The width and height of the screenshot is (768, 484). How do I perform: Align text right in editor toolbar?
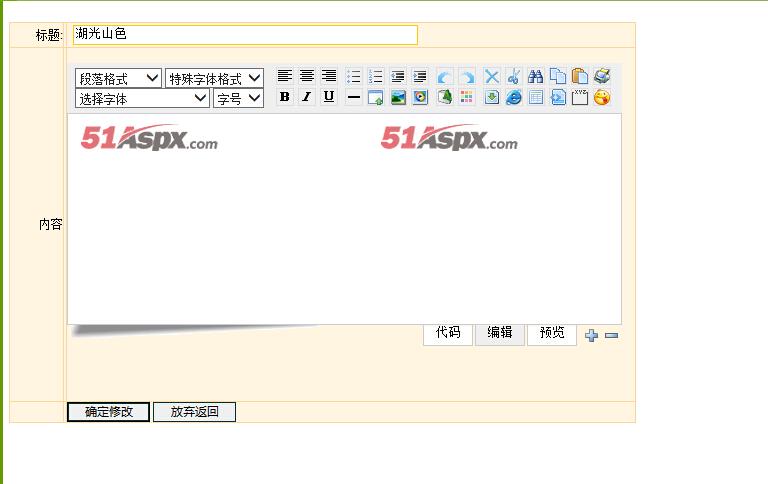click(x=329, y=76)
